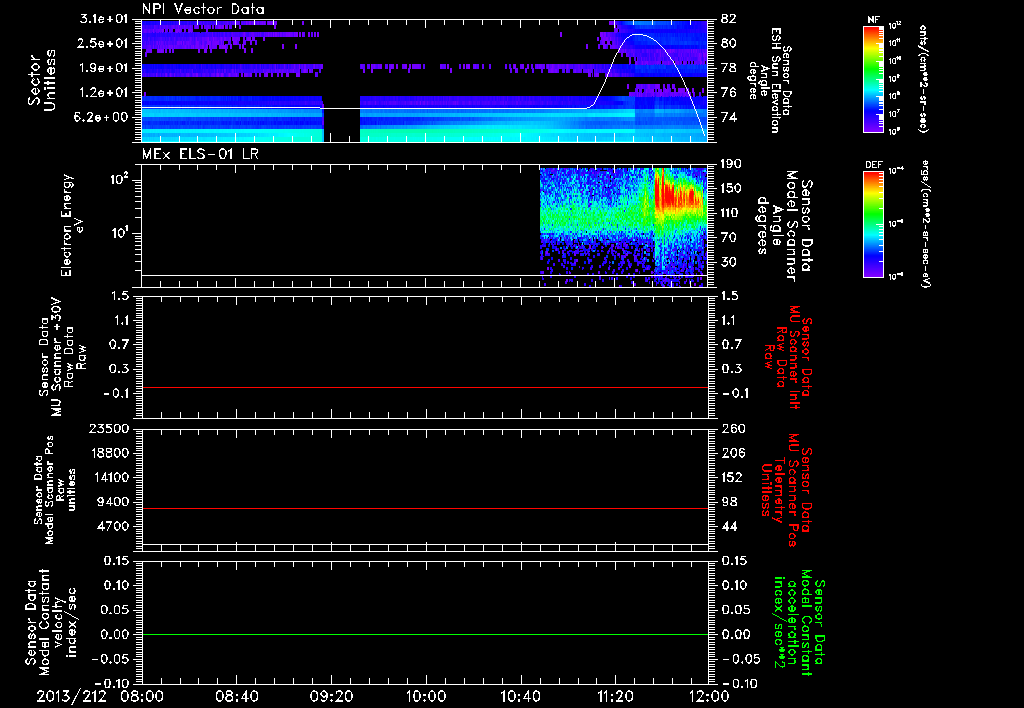Screen dimensions: 1024x708
Task: Click the peak of the white sun elevation curve
Action: (x=638, y=34)
